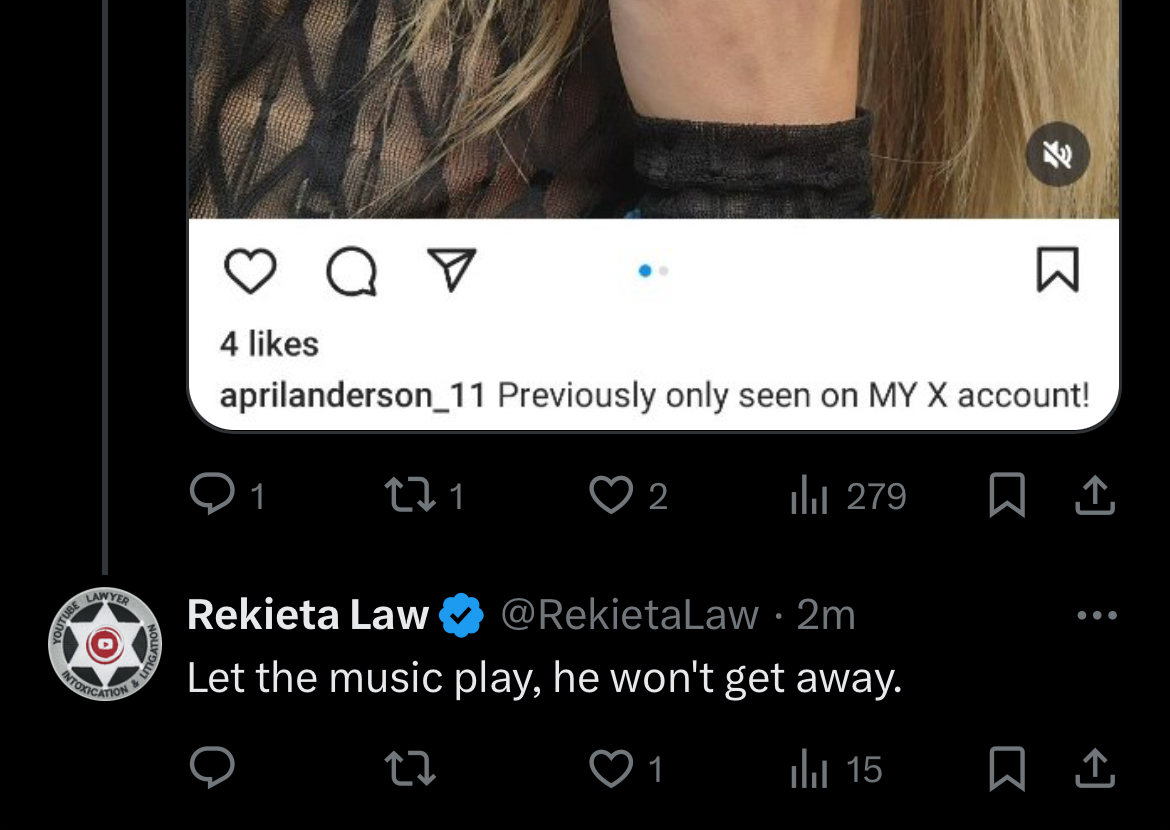1170x830 pixels.
Task: Open aprilanderson_11 profile from the caption
Action: click(352, 395)
